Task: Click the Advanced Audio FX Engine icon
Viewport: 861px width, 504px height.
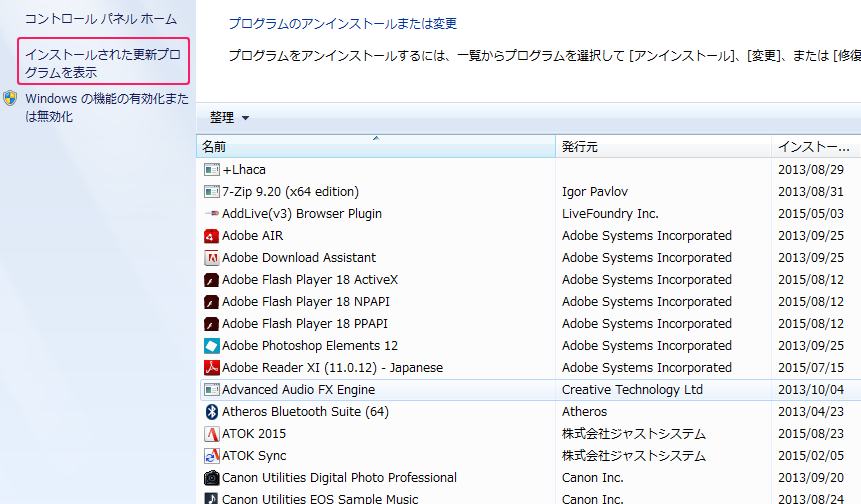Action: [211, 390]
